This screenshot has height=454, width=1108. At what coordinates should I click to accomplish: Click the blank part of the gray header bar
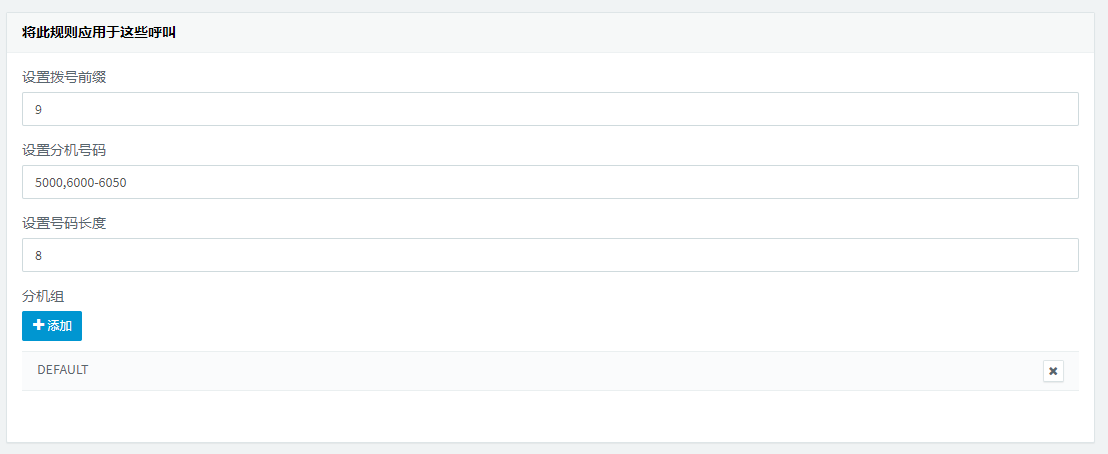click(x=636, y=33)
